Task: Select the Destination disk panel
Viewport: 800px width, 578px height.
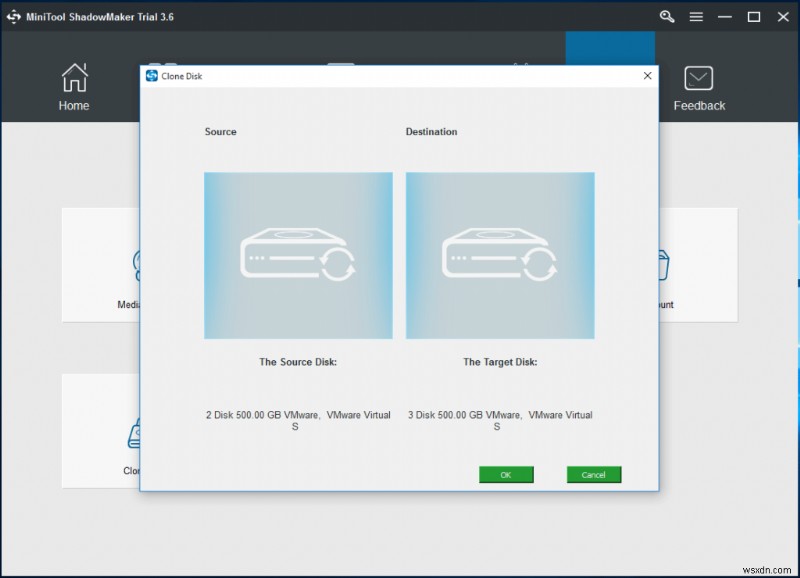Action: pyautogui.click(x=500, y=256)
